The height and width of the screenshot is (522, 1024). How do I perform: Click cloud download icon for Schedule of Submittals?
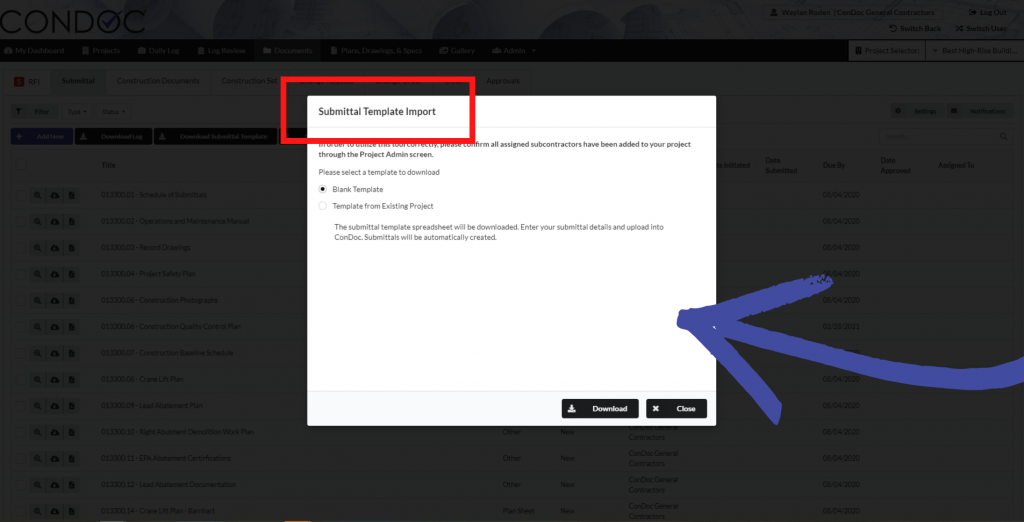[55, 195]
